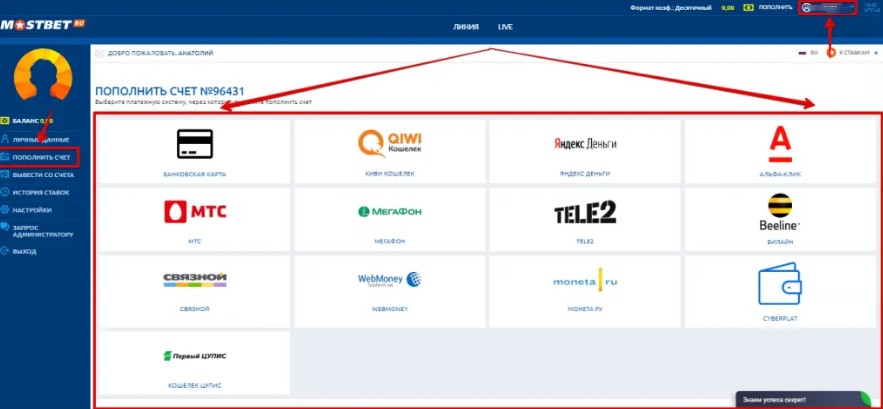
Task: Choose MTS mobile payment logo
Action: pos(194,211)
